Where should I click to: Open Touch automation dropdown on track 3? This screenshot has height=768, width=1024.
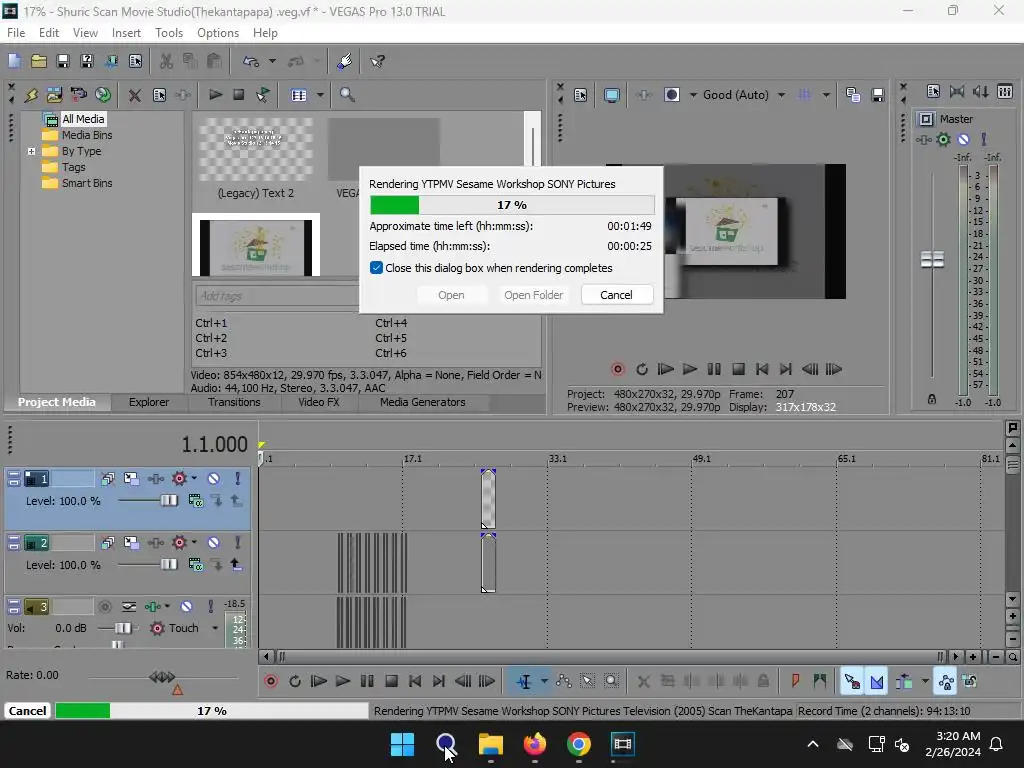coord(215,628)
